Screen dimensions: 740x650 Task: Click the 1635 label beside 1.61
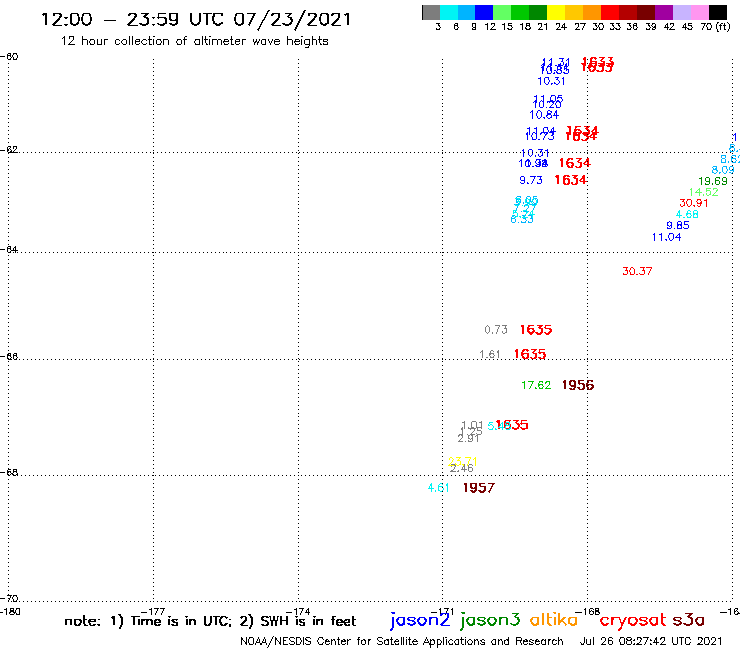[530, 354]
